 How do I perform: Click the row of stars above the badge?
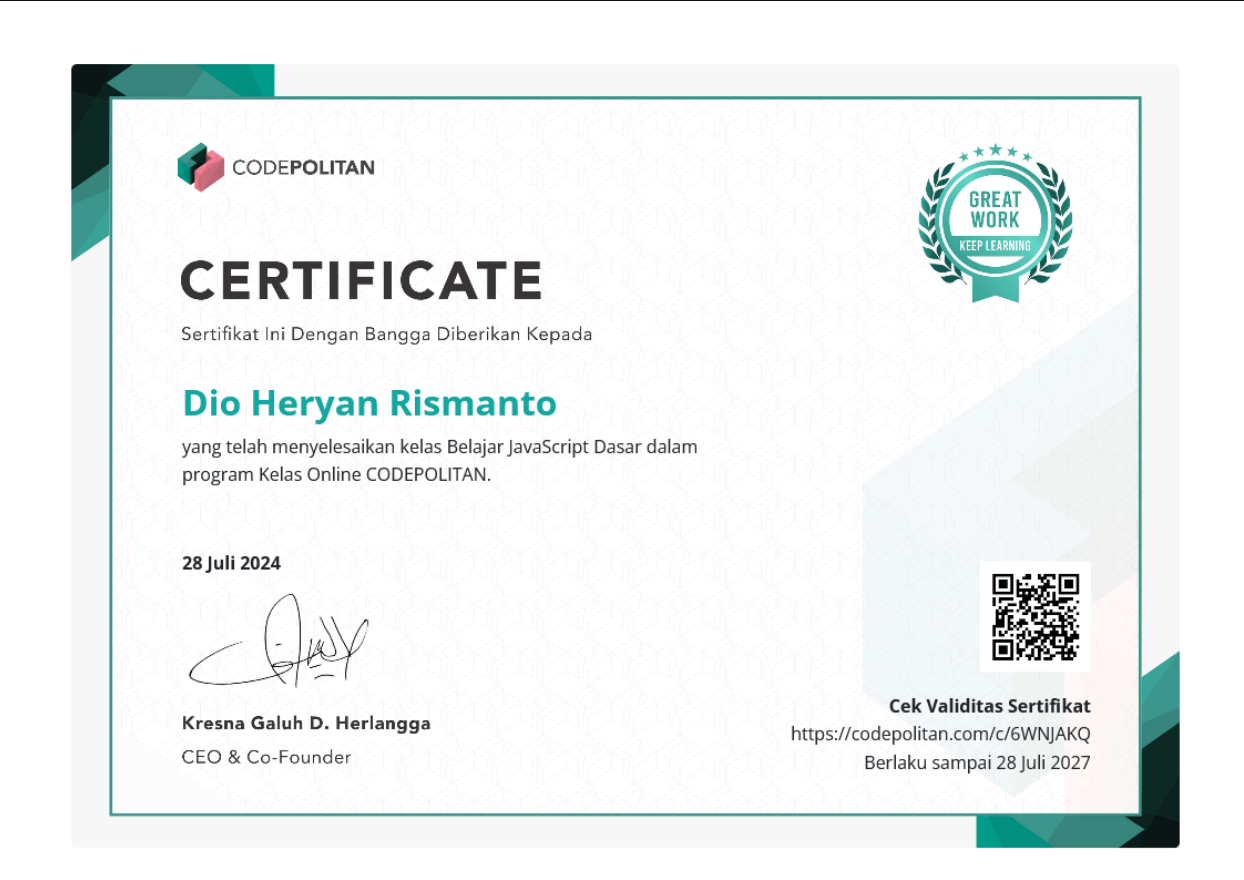pos(994,153)
